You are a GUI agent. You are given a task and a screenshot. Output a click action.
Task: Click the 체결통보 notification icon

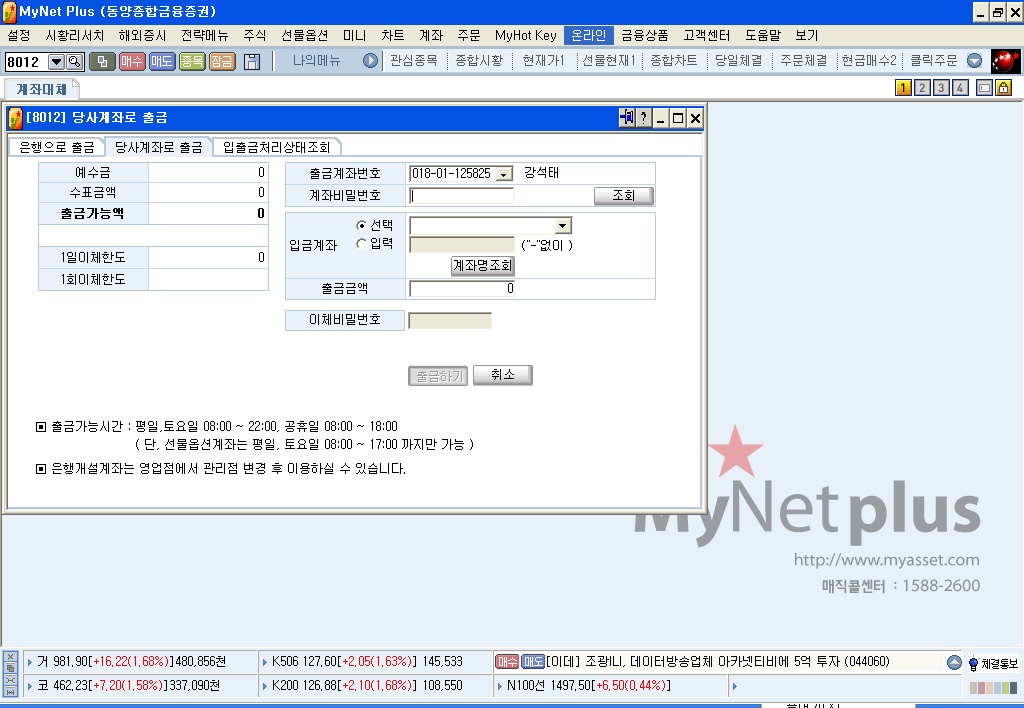(x=993, y=664)
